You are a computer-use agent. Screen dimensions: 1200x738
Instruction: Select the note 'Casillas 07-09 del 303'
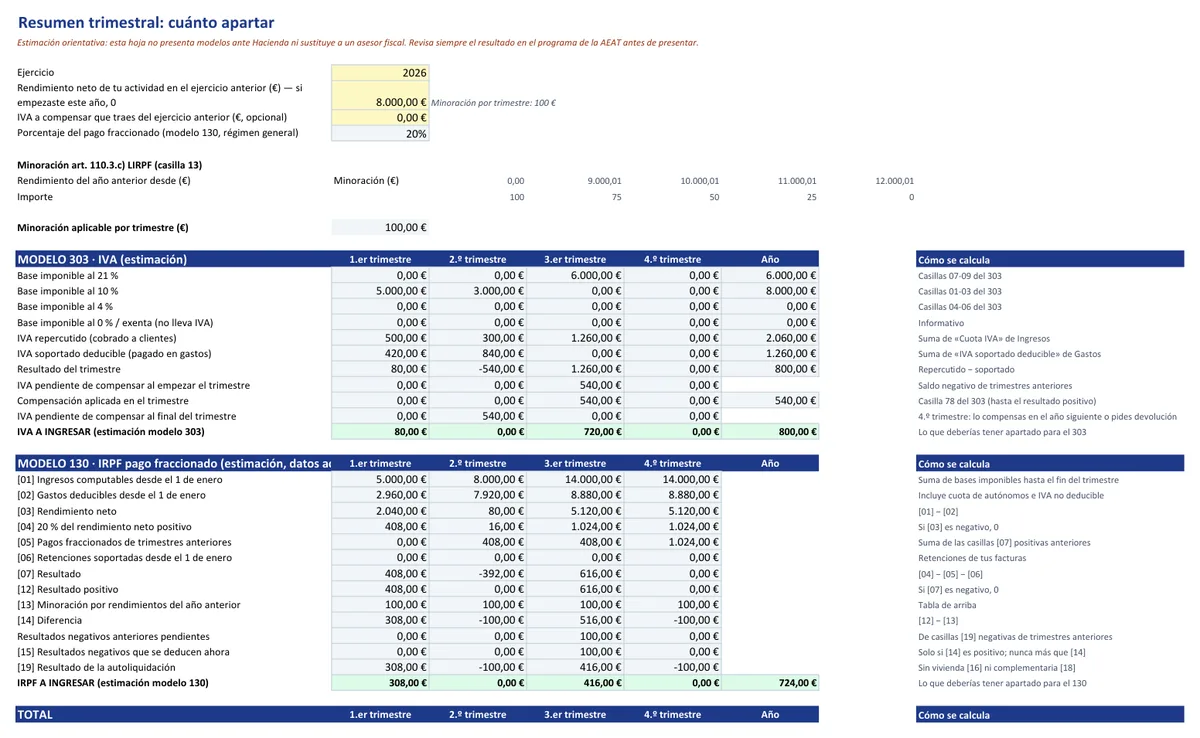click(960, 276)
